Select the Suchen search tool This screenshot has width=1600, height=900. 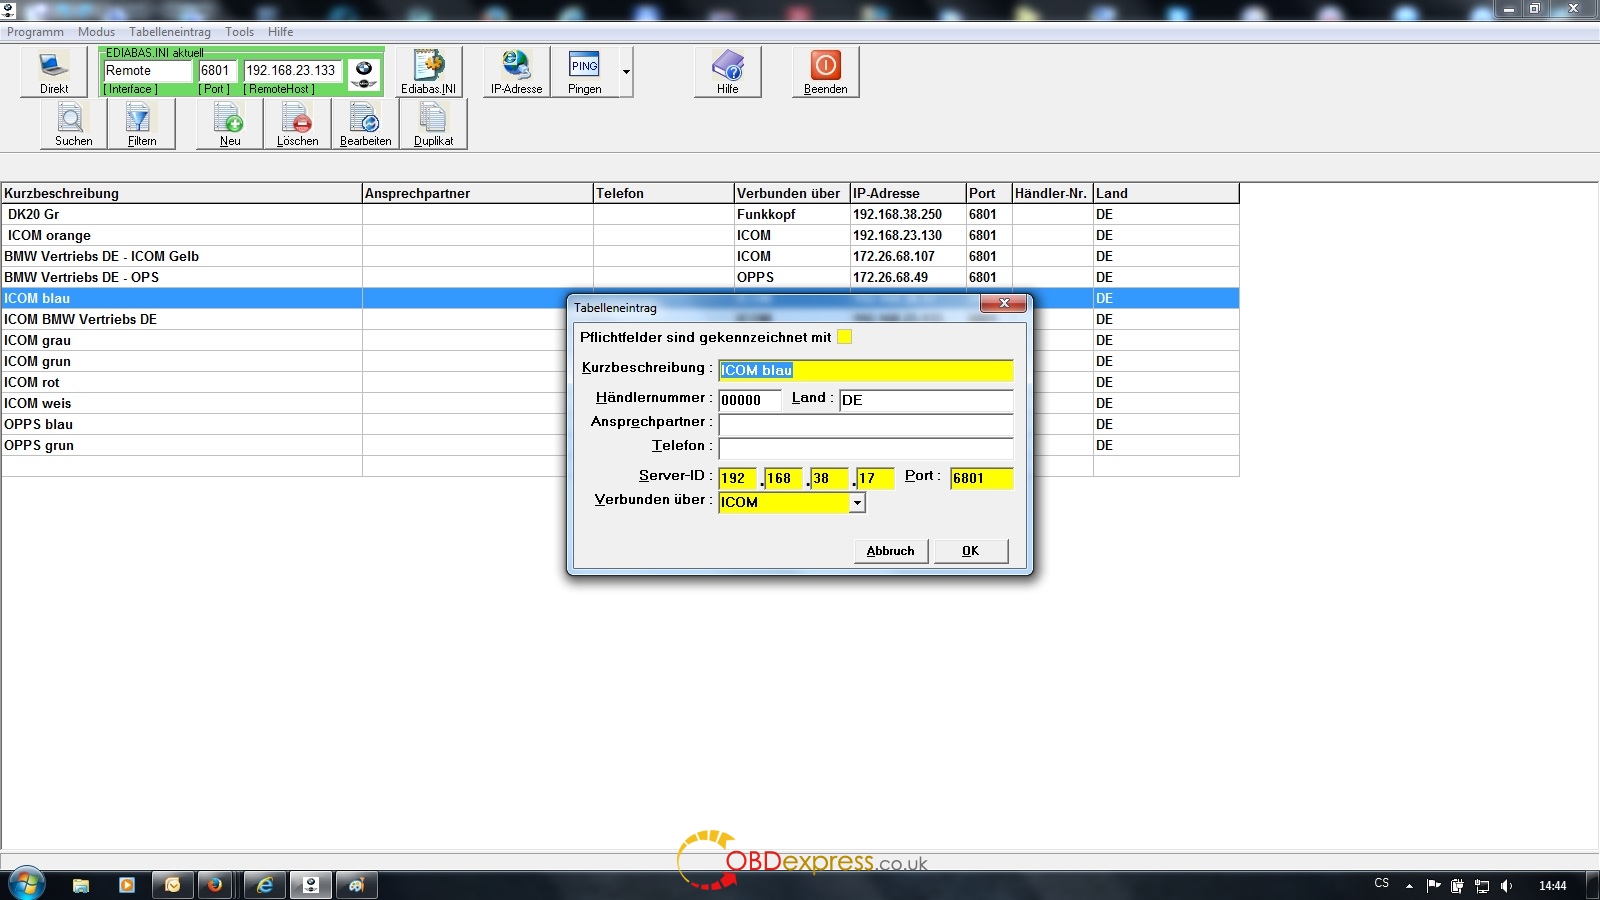[73, 125]
